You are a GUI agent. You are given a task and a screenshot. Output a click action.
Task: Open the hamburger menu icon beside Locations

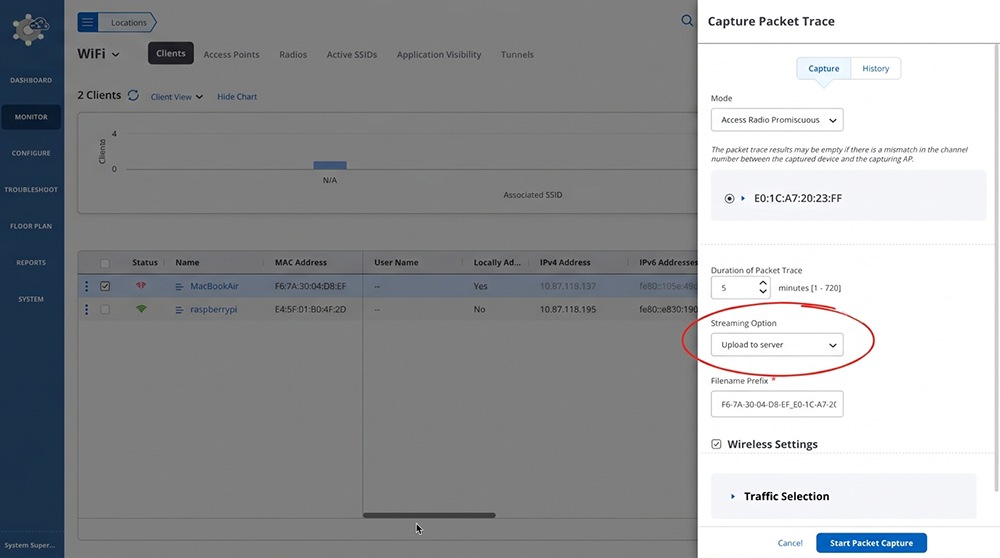coord(87,22)
